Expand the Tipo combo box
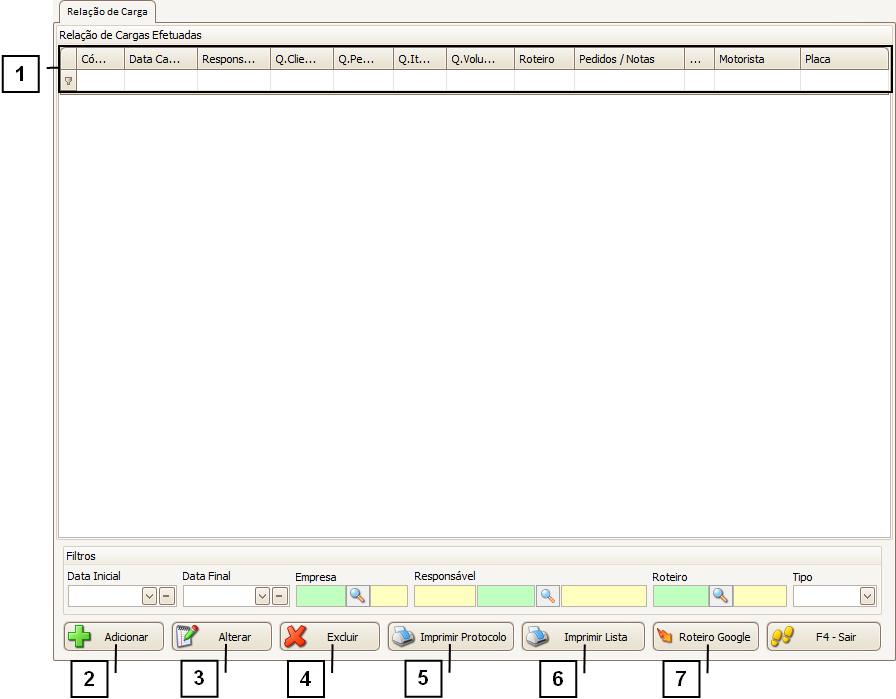Screen dimensions: 896x699 [x=866, y=596]
